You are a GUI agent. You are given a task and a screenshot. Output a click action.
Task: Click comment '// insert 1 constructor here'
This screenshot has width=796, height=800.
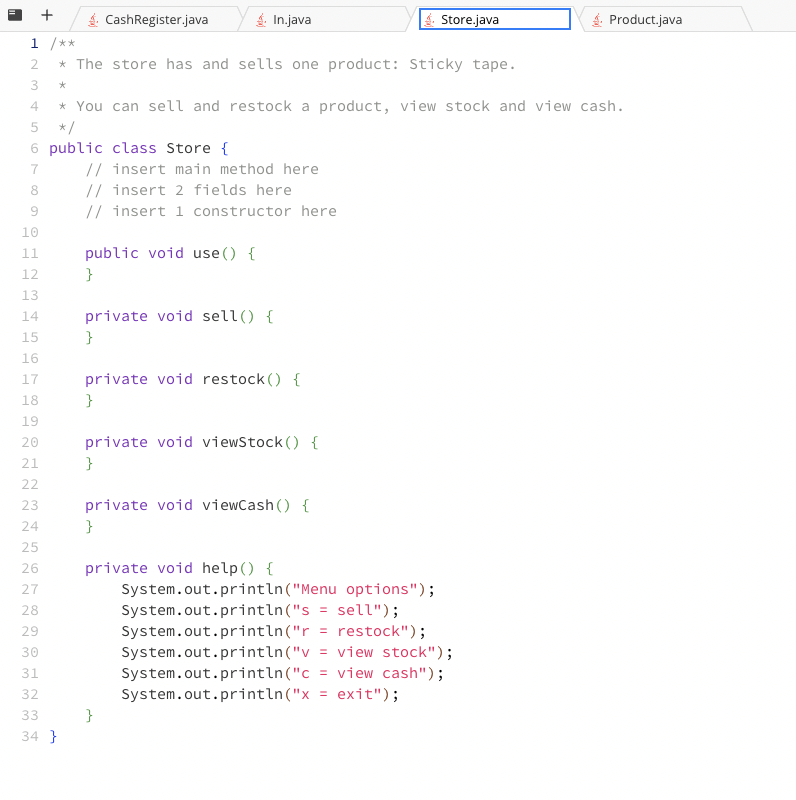click(x=211, y=211)
